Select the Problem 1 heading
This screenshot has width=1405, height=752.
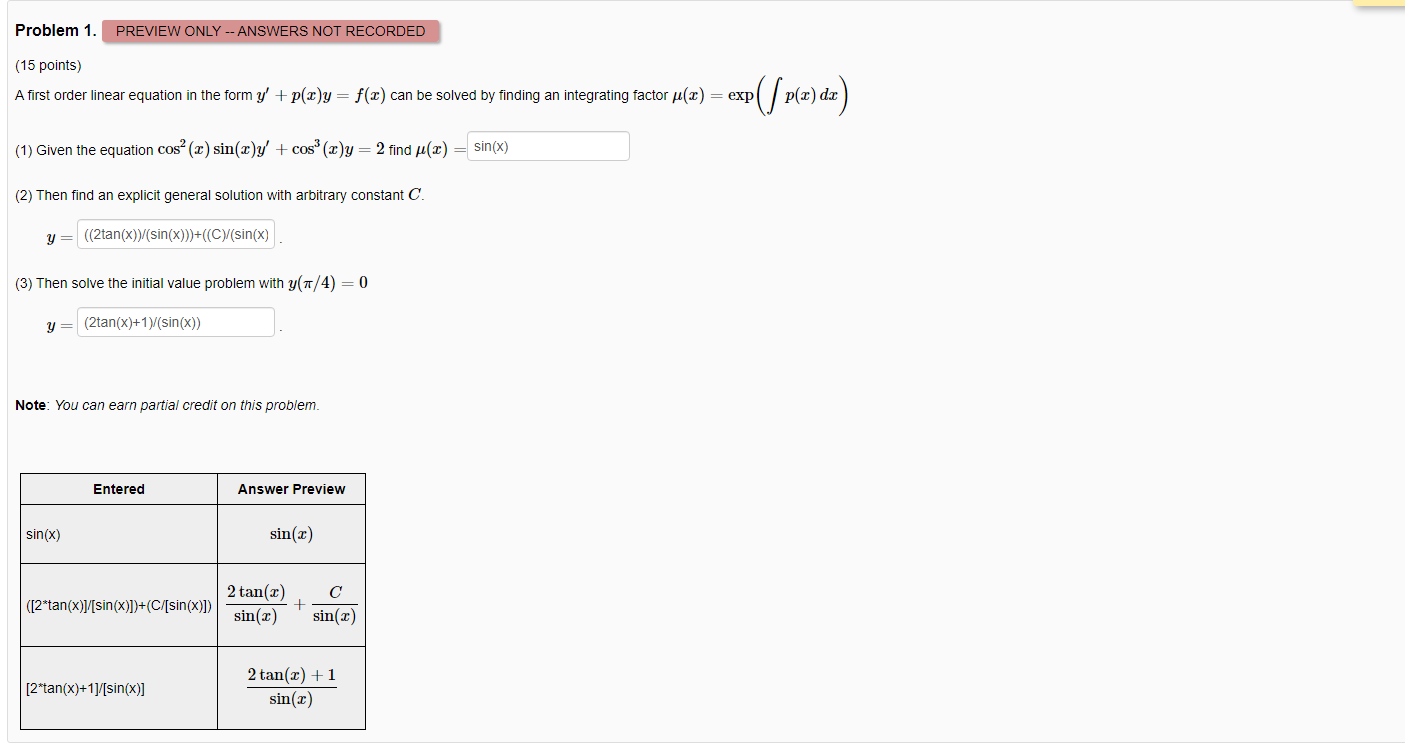pos(53,31)
